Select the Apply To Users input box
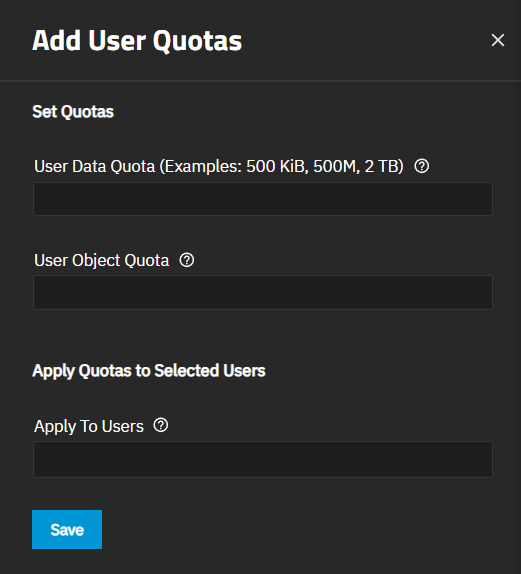 (263, 459)
